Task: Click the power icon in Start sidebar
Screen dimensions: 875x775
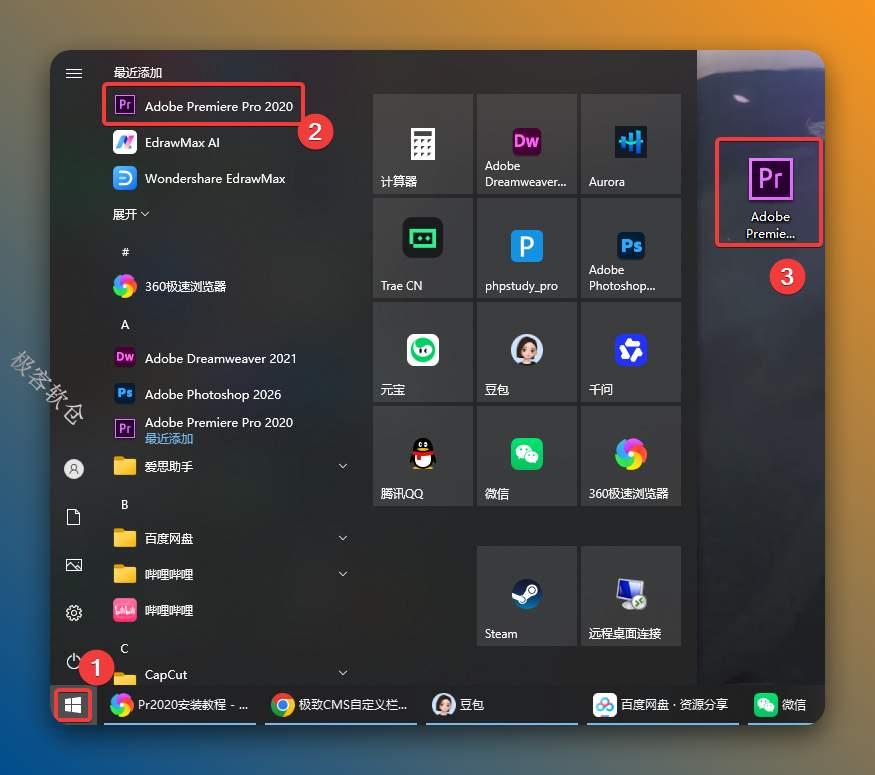Action: [73, 661]
